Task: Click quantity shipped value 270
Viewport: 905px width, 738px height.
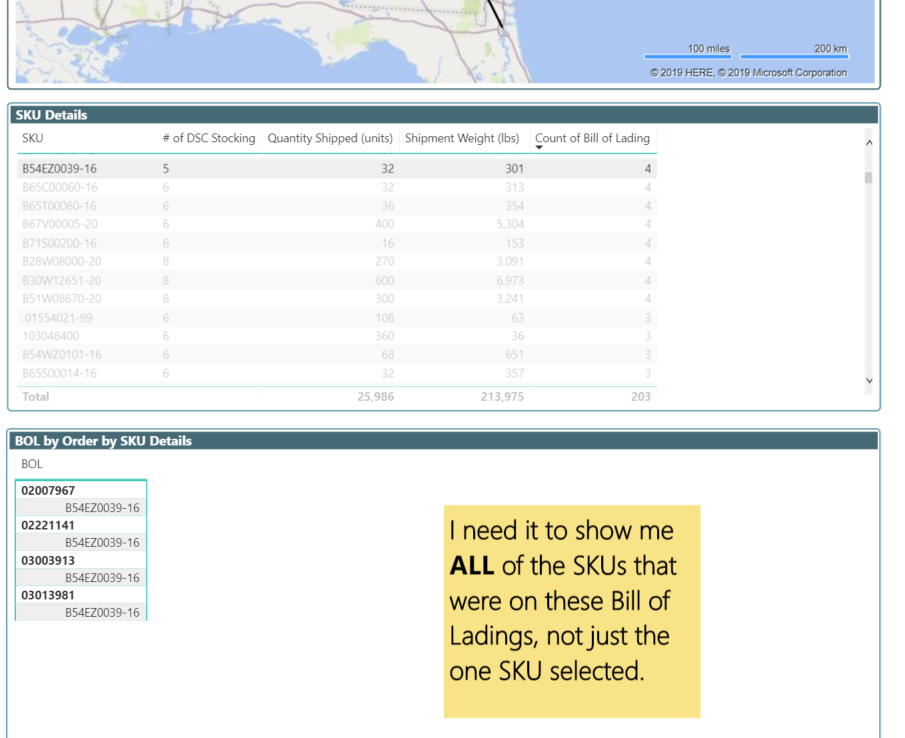Action: pos(384,261)
